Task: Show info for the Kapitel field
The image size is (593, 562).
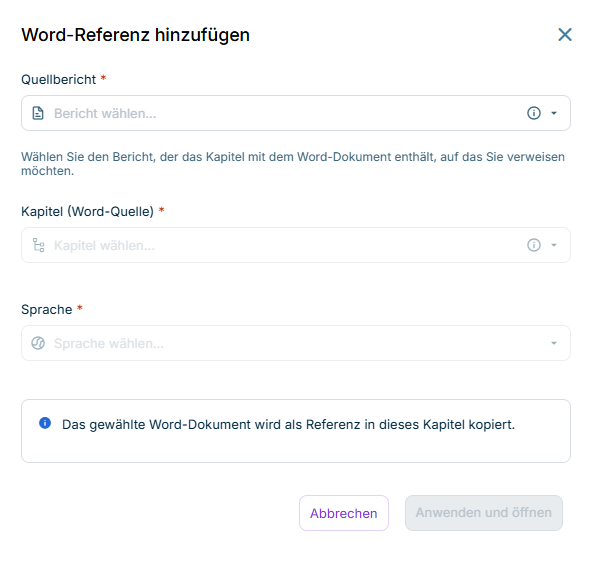Action: coord(534,245)
